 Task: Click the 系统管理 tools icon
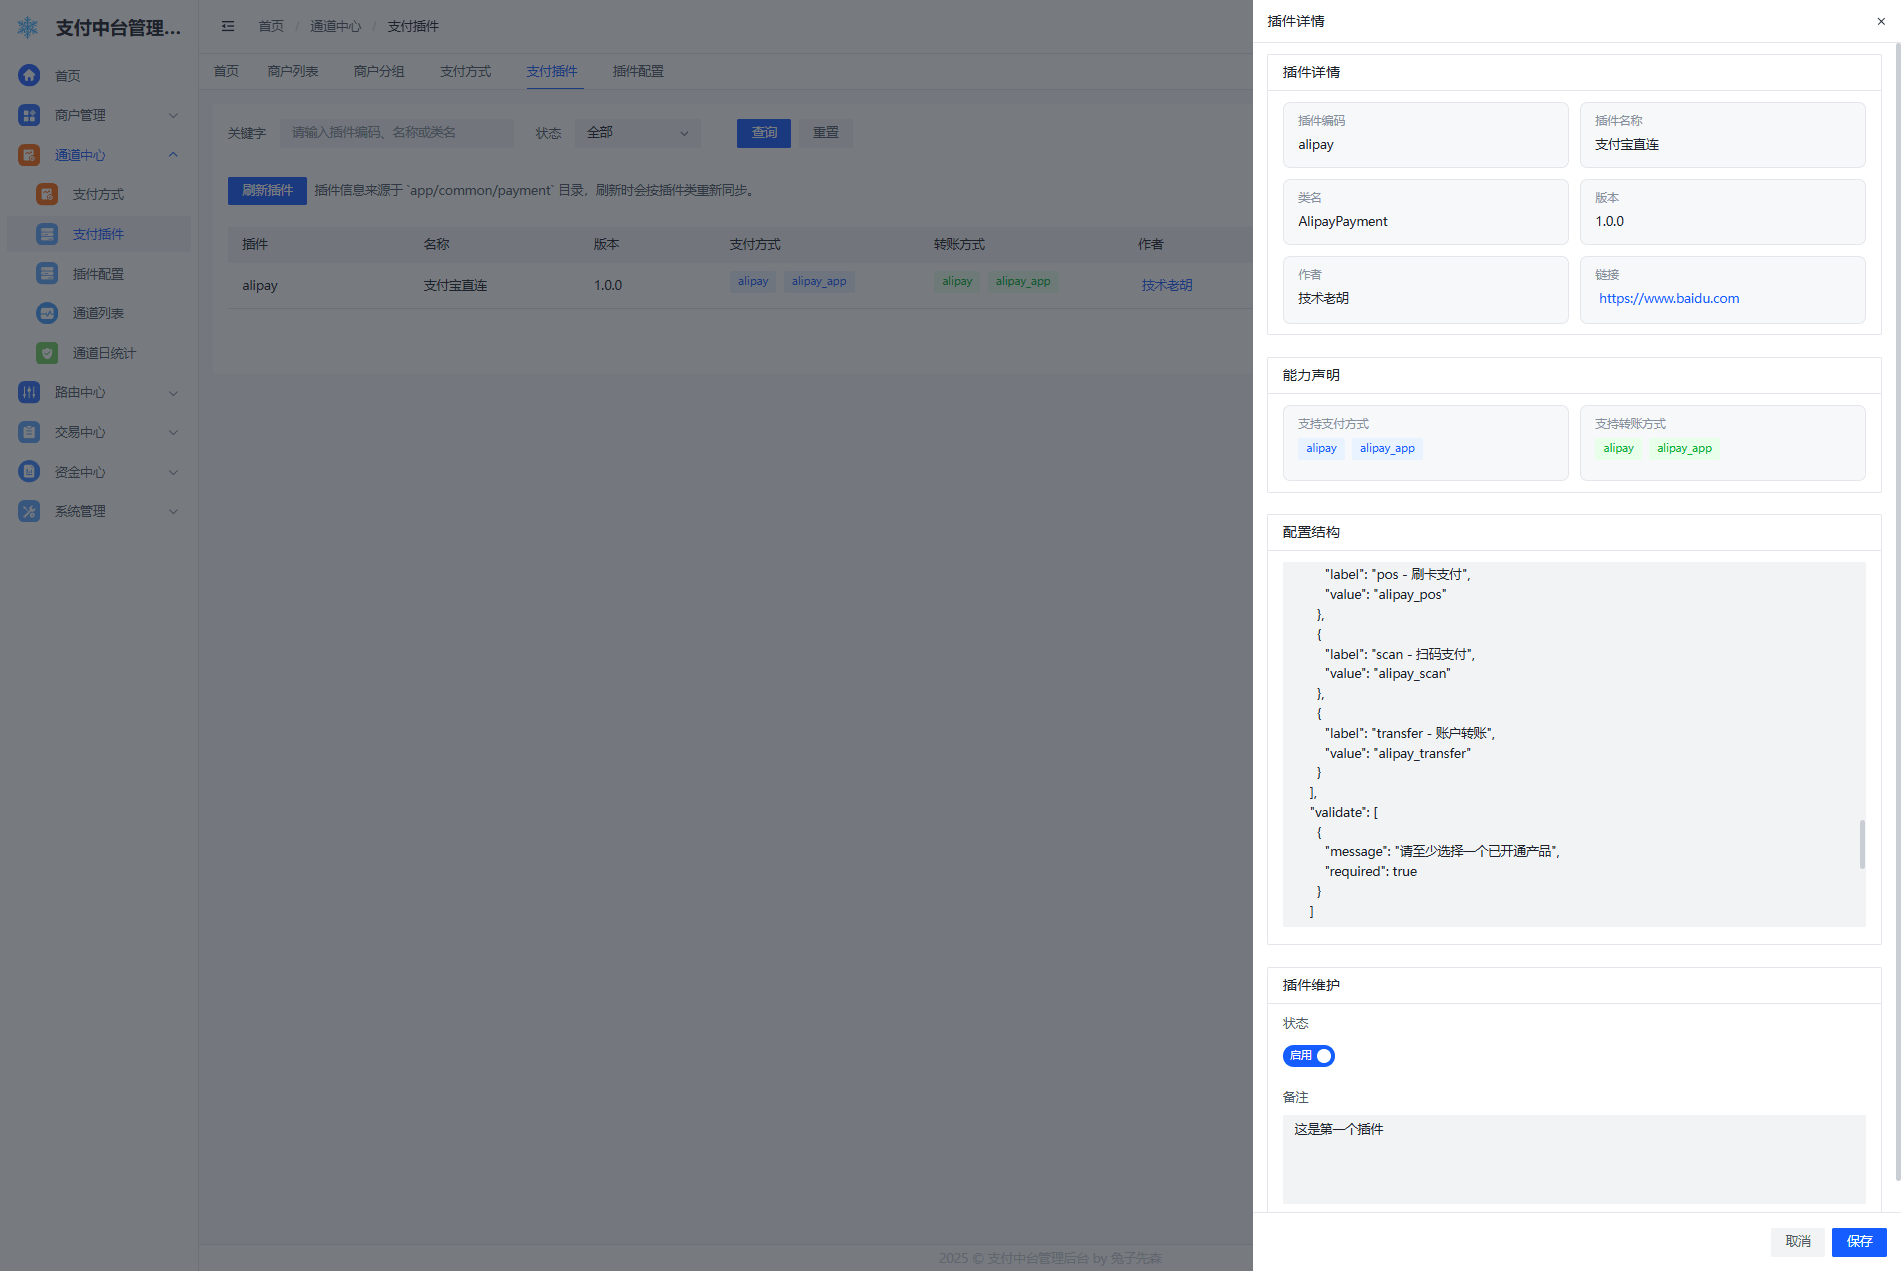click(29, 511)
